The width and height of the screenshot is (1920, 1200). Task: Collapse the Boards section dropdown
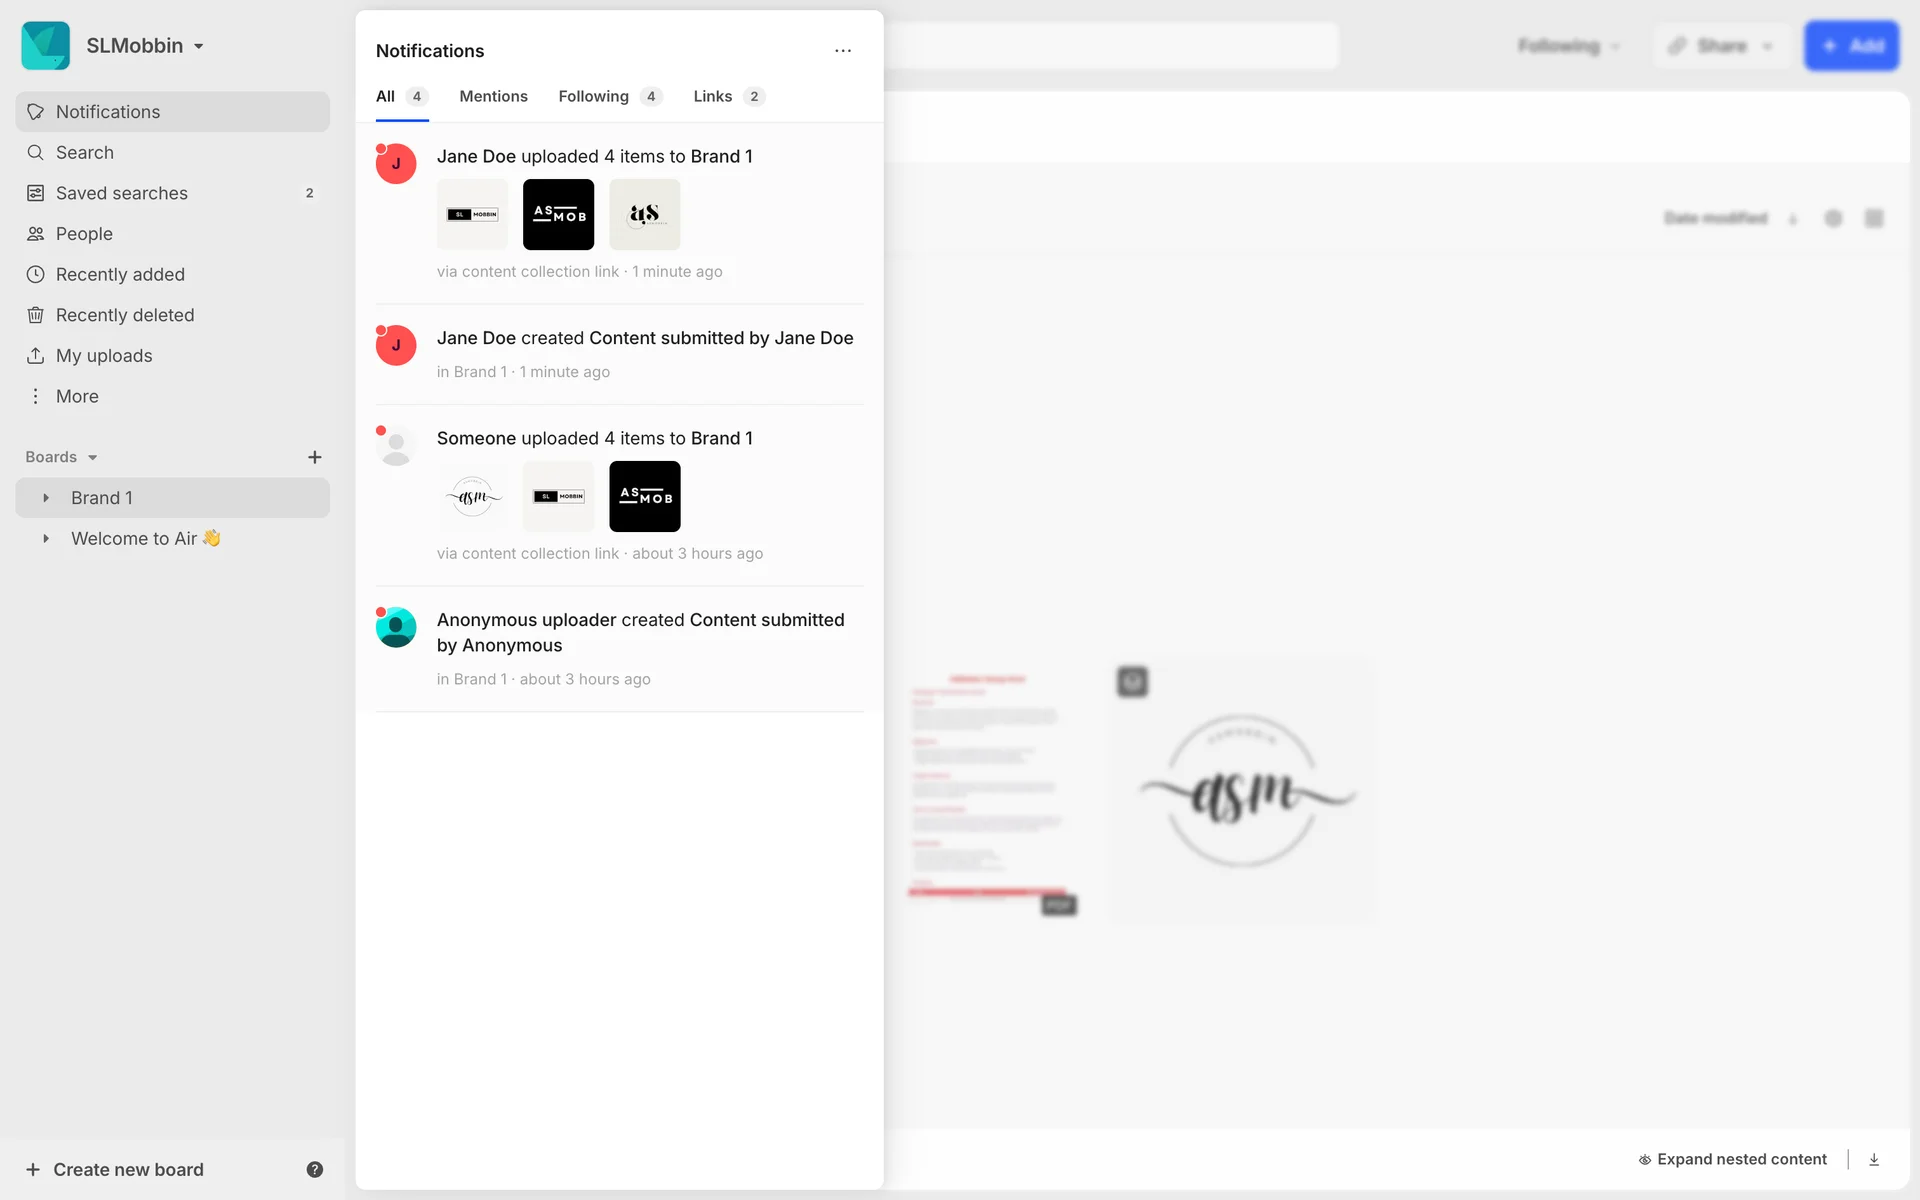point(92,458)
